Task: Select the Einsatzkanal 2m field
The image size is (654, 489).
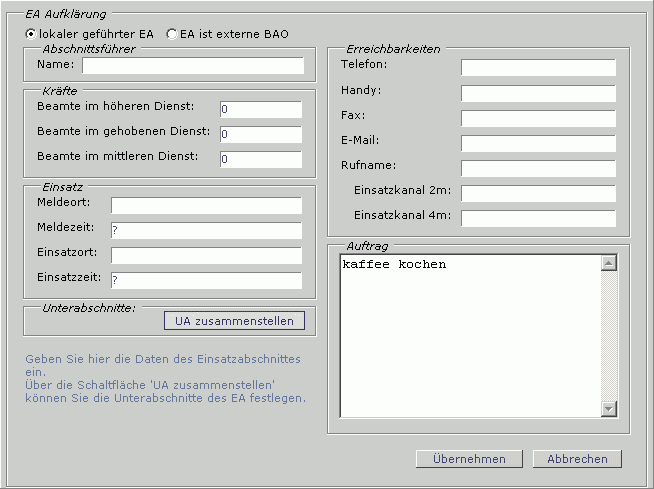Action: pyautogui.click(x=538, y=192)
